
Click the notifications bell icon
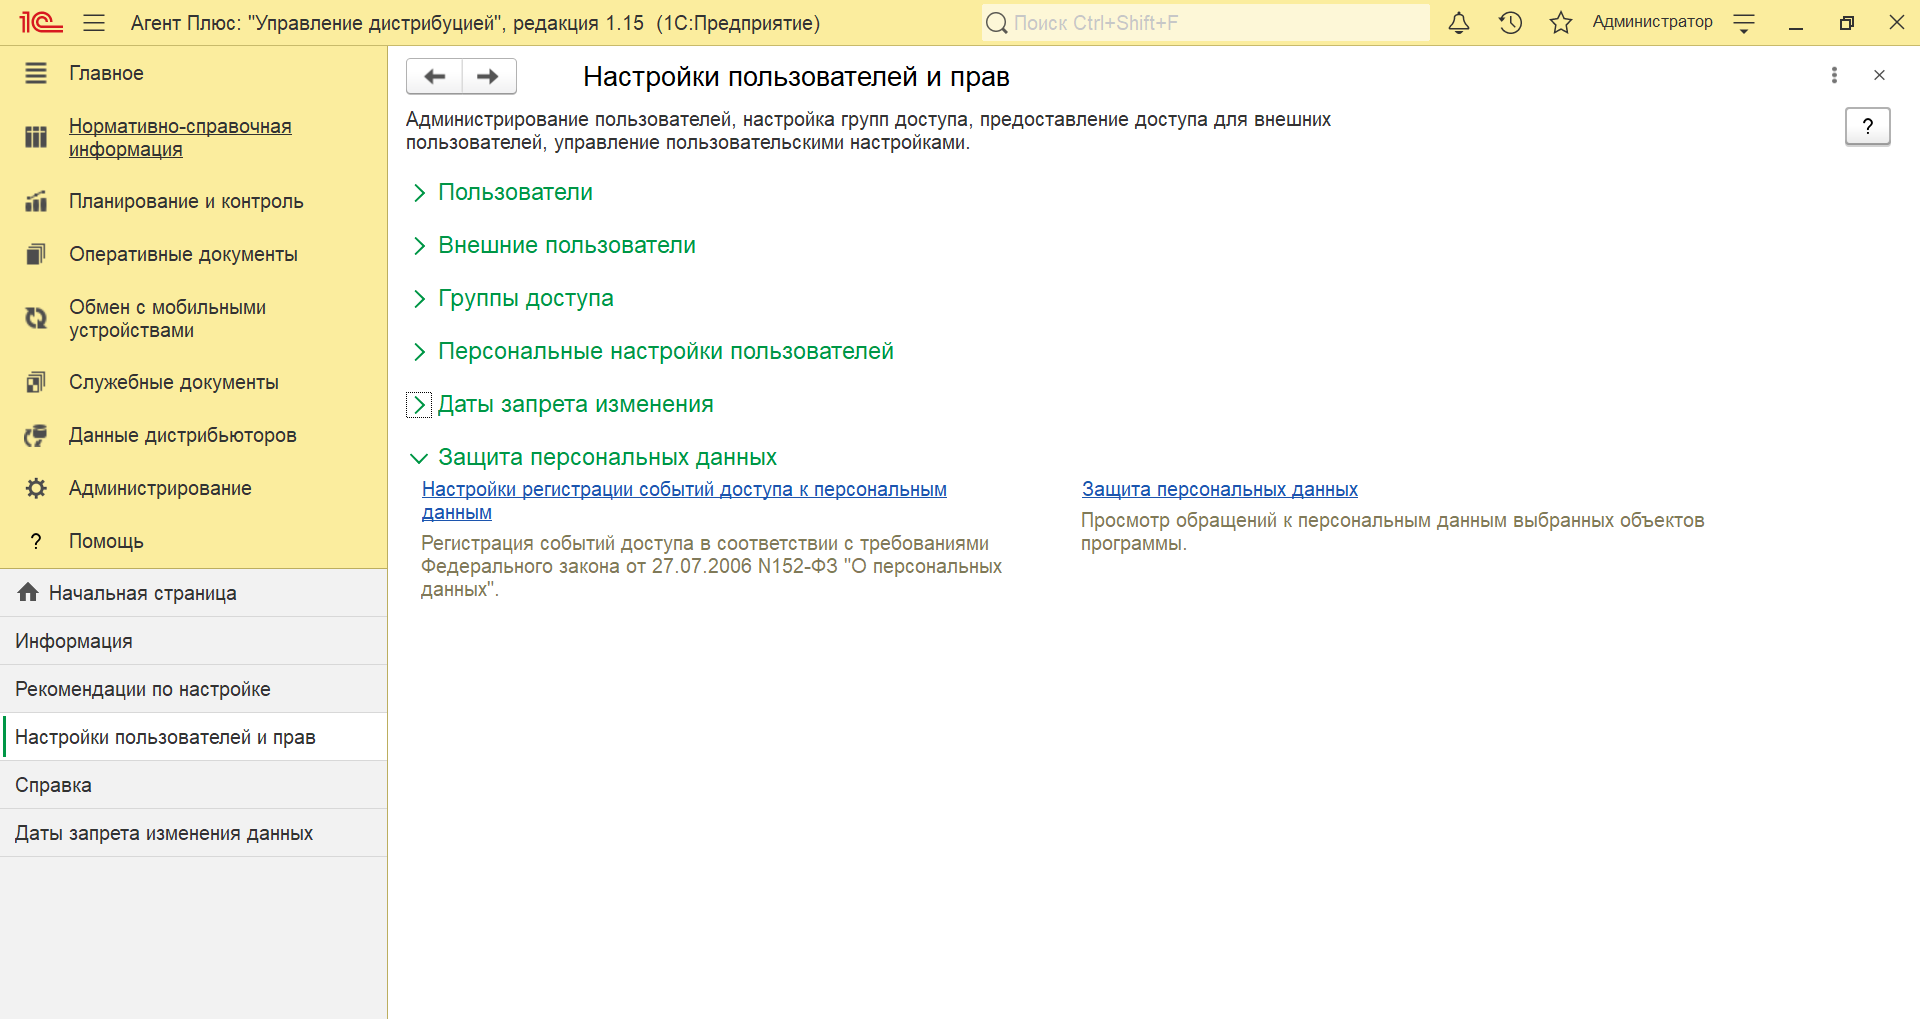coord(1459,23)
